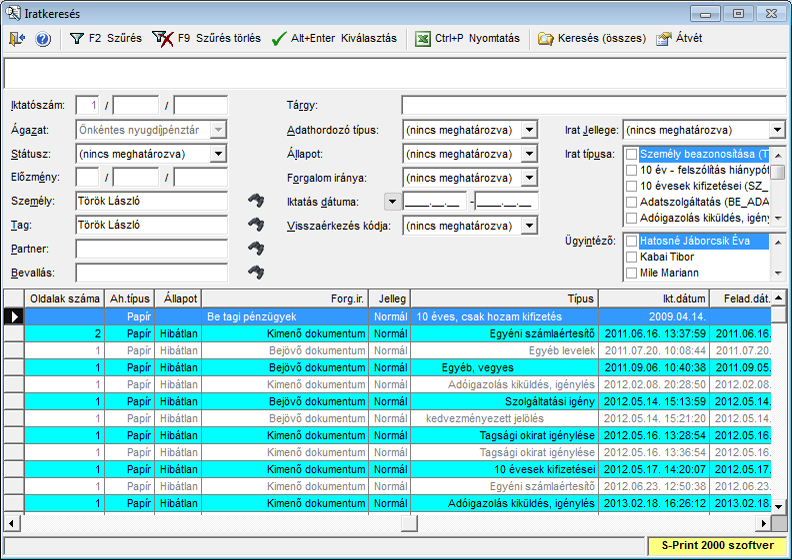The image size is (792, 560).
Task: Sort by Oldalak száma column header
Action: click(65, 298)
